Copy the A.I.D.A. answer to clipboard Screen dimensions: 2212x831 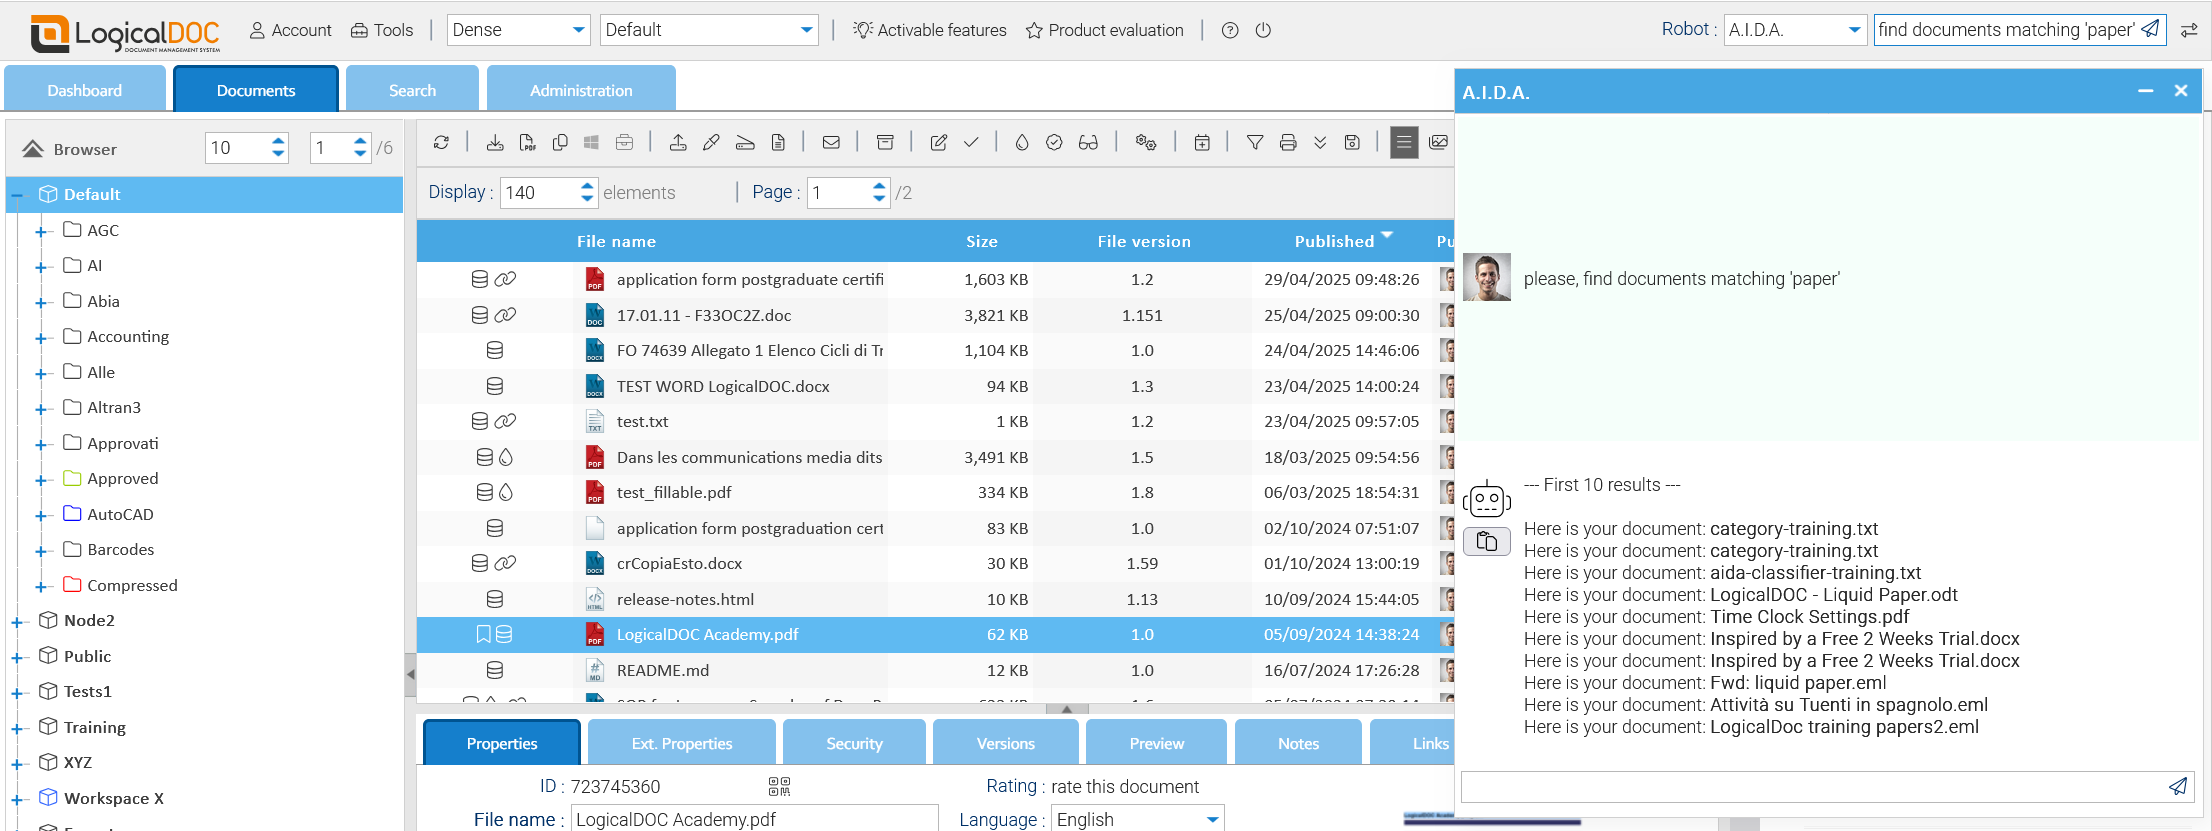pyautogui.click(x=1487, y=541)
